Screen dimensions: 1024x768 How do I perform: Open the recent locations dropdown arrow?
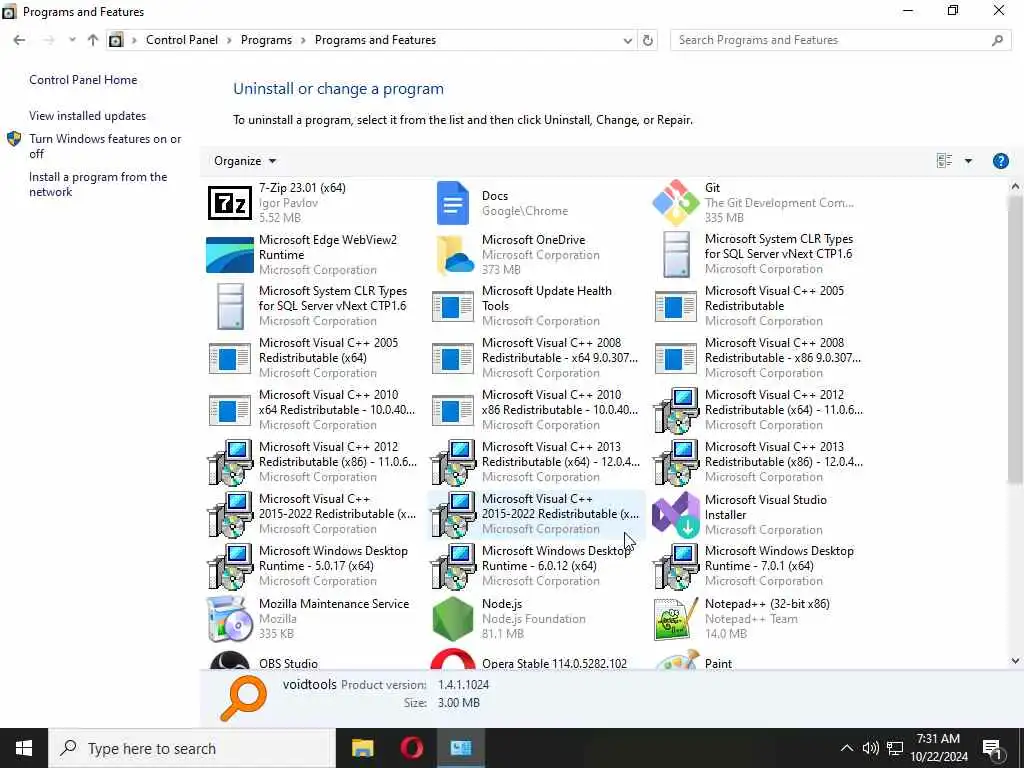coord(72,40)
